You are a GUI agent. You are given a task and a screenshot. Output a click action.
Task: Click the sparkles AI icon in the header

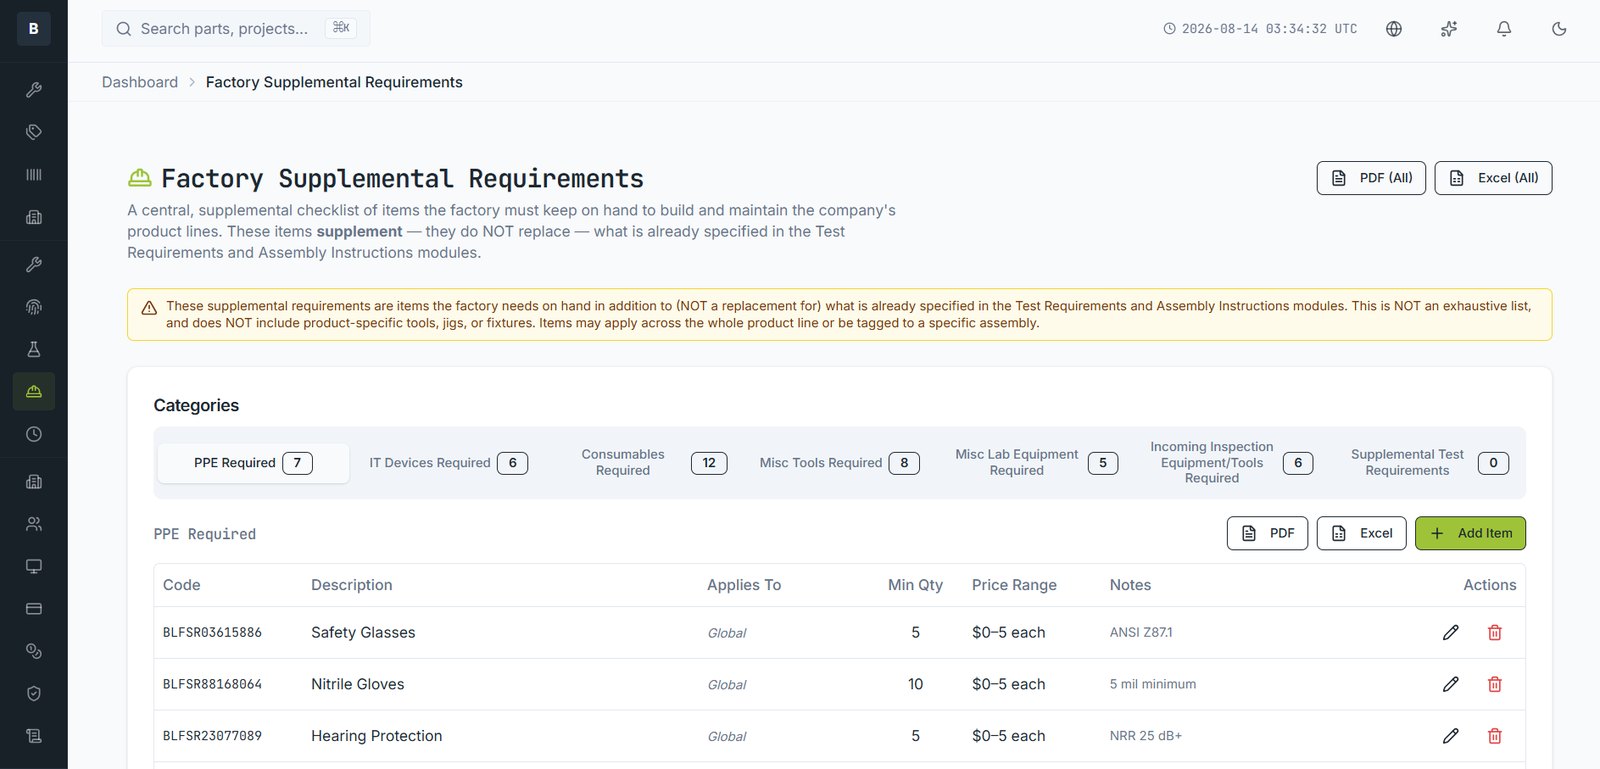pos(1449,29)
